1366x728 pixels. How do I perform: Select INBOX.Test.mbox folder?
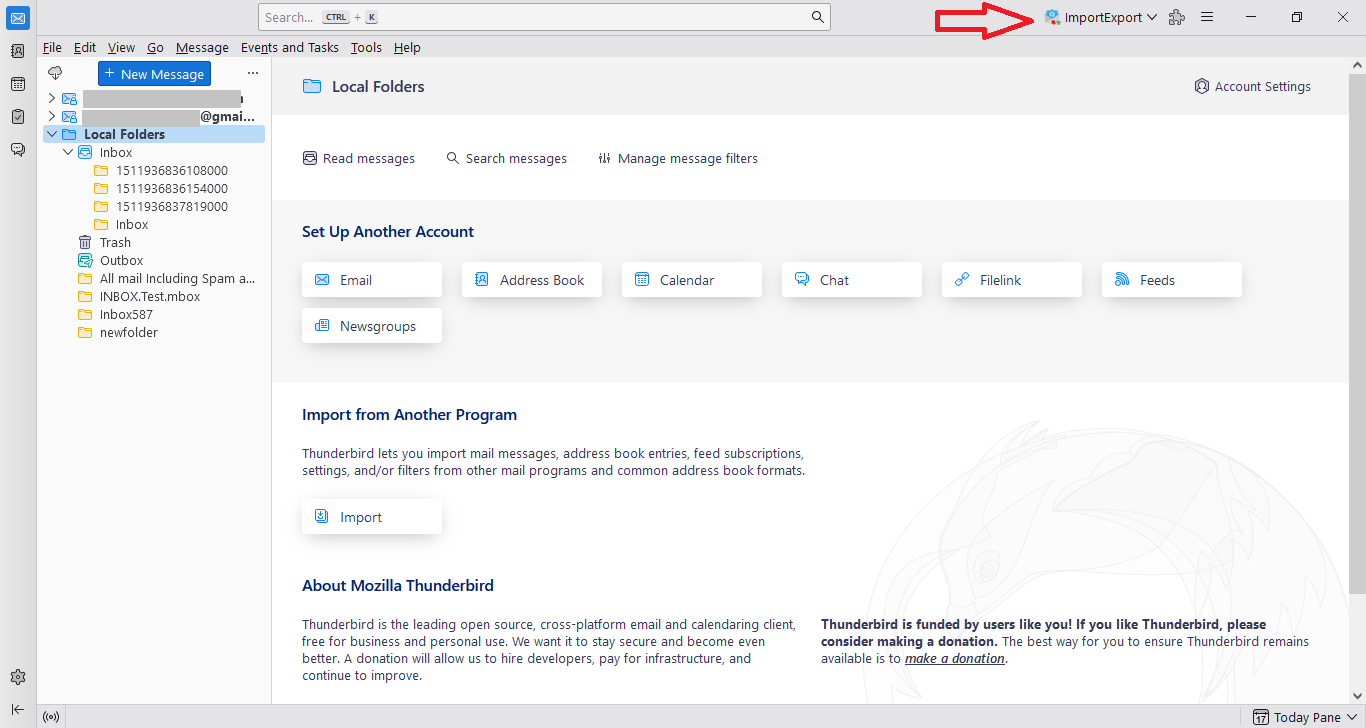click(150, 296)
